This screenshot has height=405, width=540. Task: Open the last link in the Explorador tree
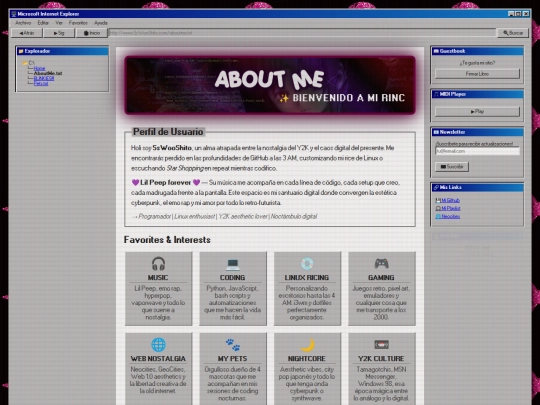click(x=41, y=83)
